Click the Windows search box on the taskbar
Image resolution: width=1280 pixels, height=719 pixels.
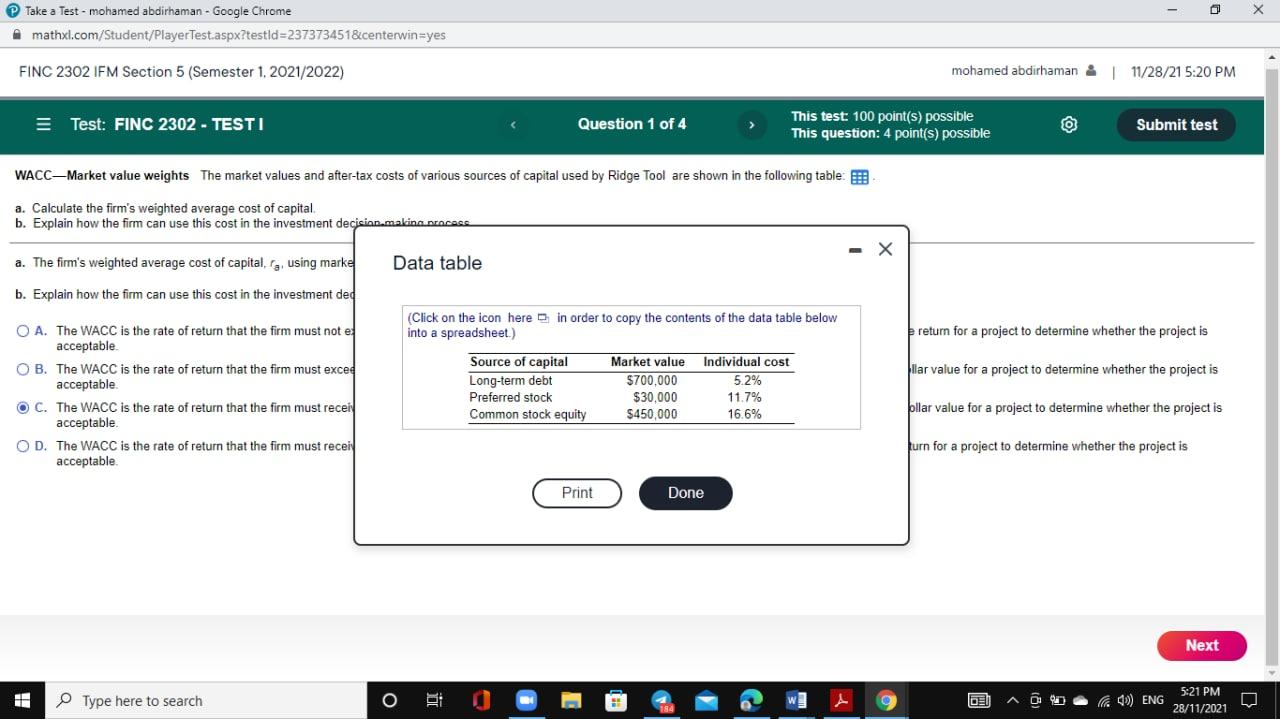pos(205,701)
